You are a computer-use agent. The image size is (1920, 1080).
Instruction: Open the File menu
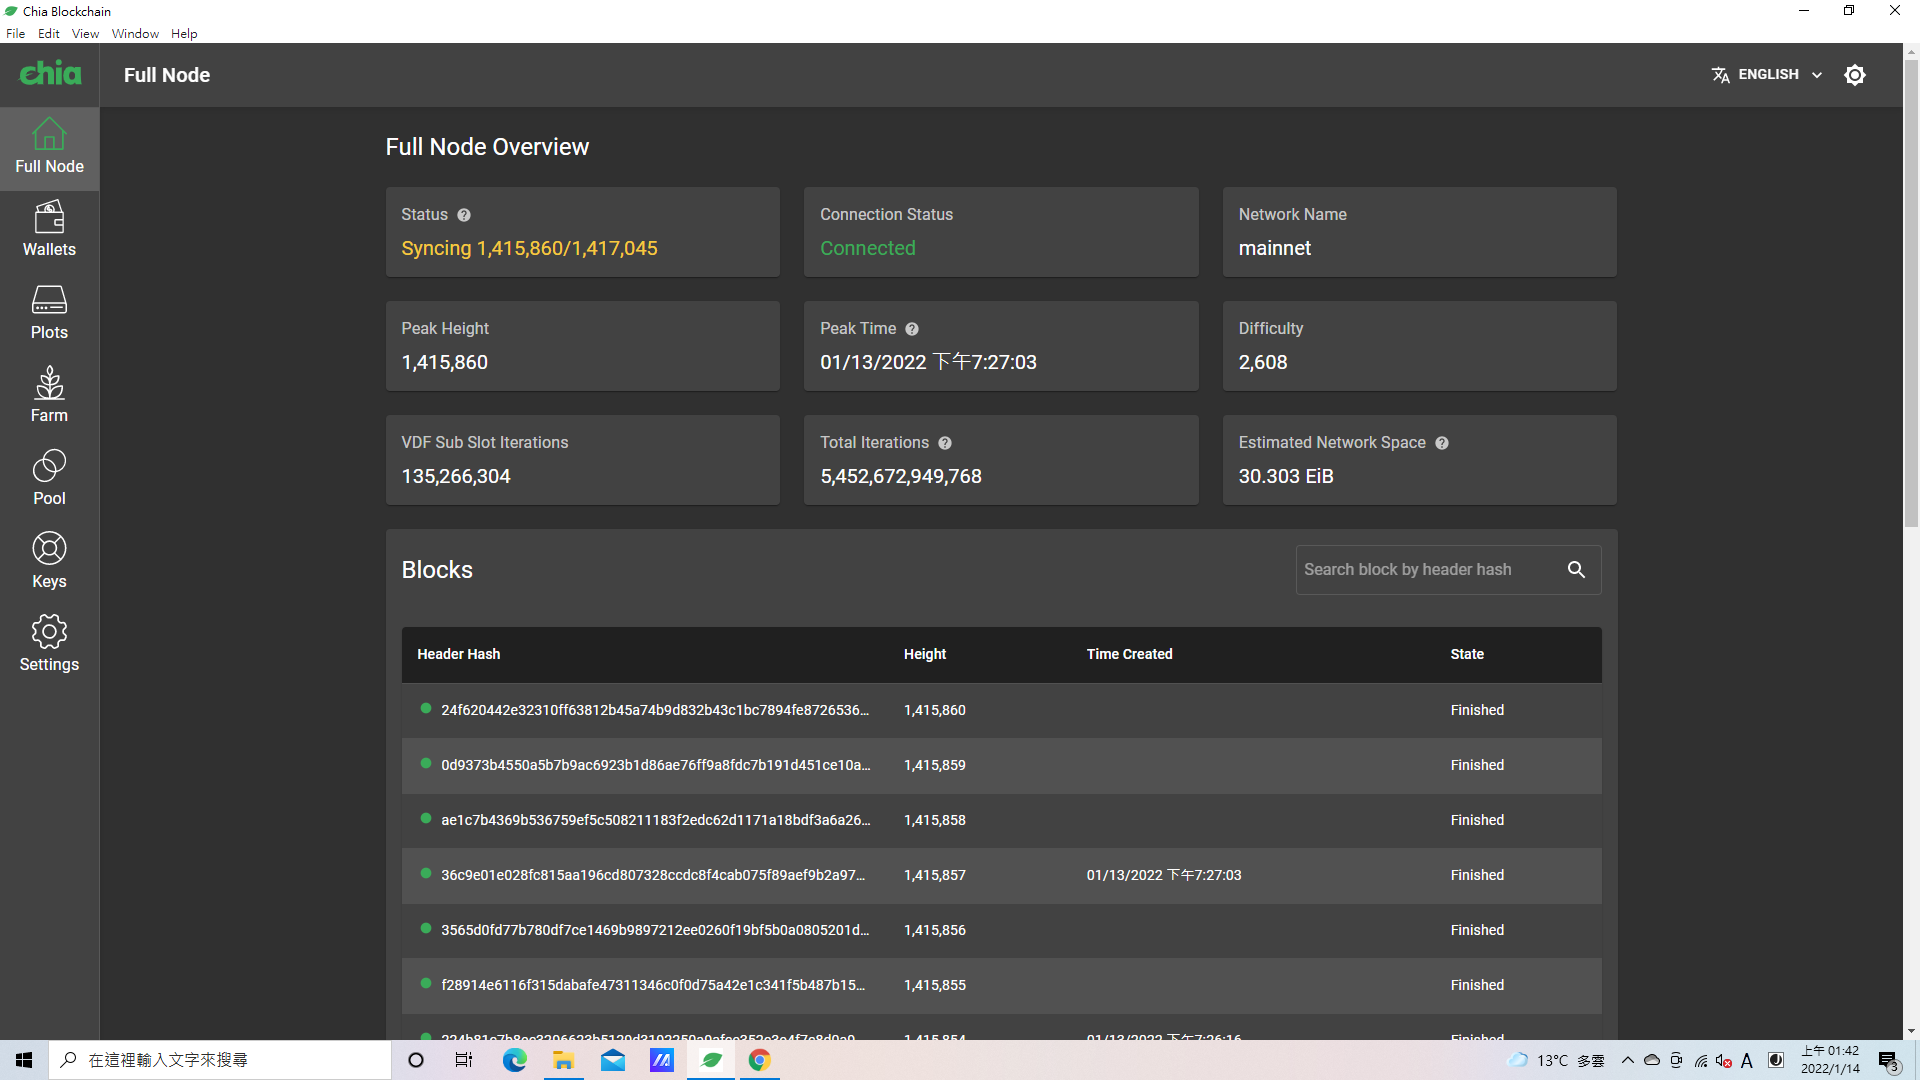[16, 33]
